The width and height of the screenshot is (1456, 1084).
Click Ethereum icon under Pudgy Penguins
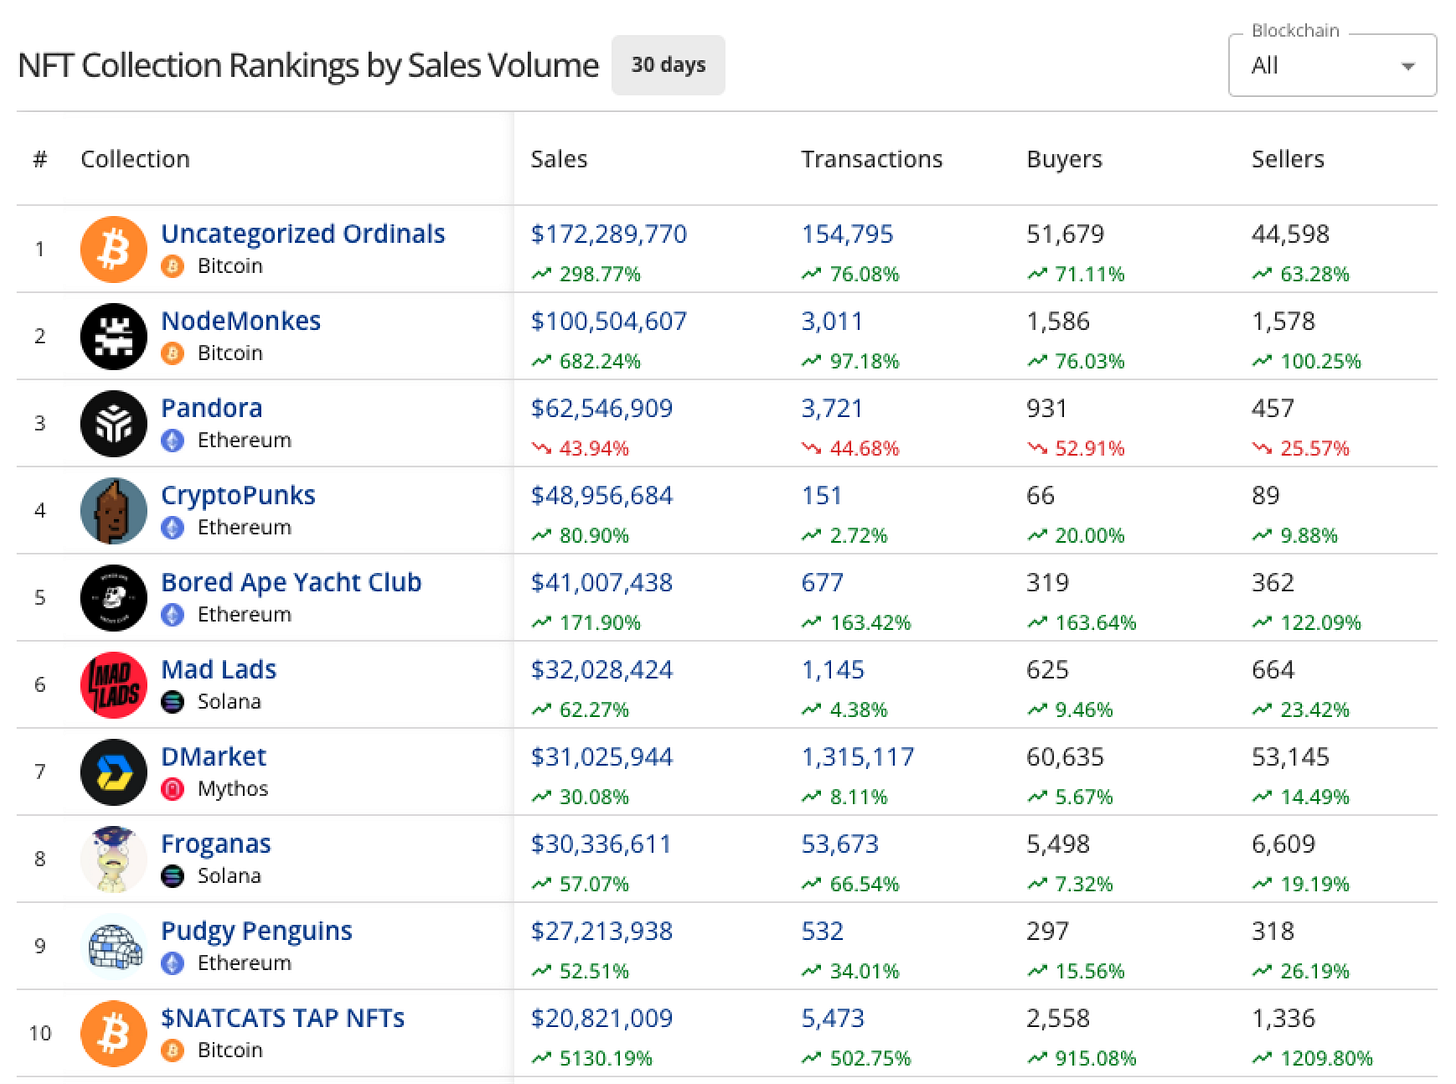tap(173, 963)
